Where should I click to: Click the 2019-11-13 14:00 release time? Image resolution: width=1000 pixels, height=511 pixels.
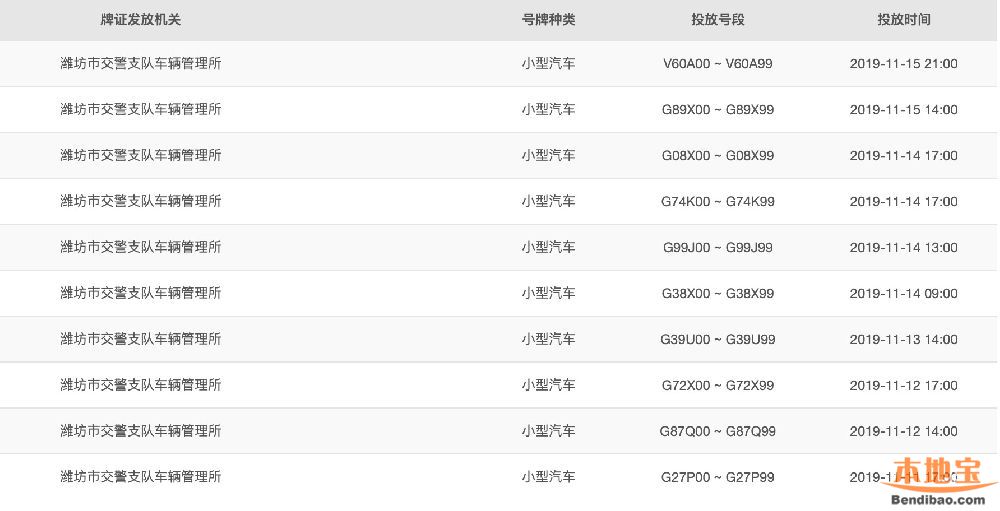point(903,340)
